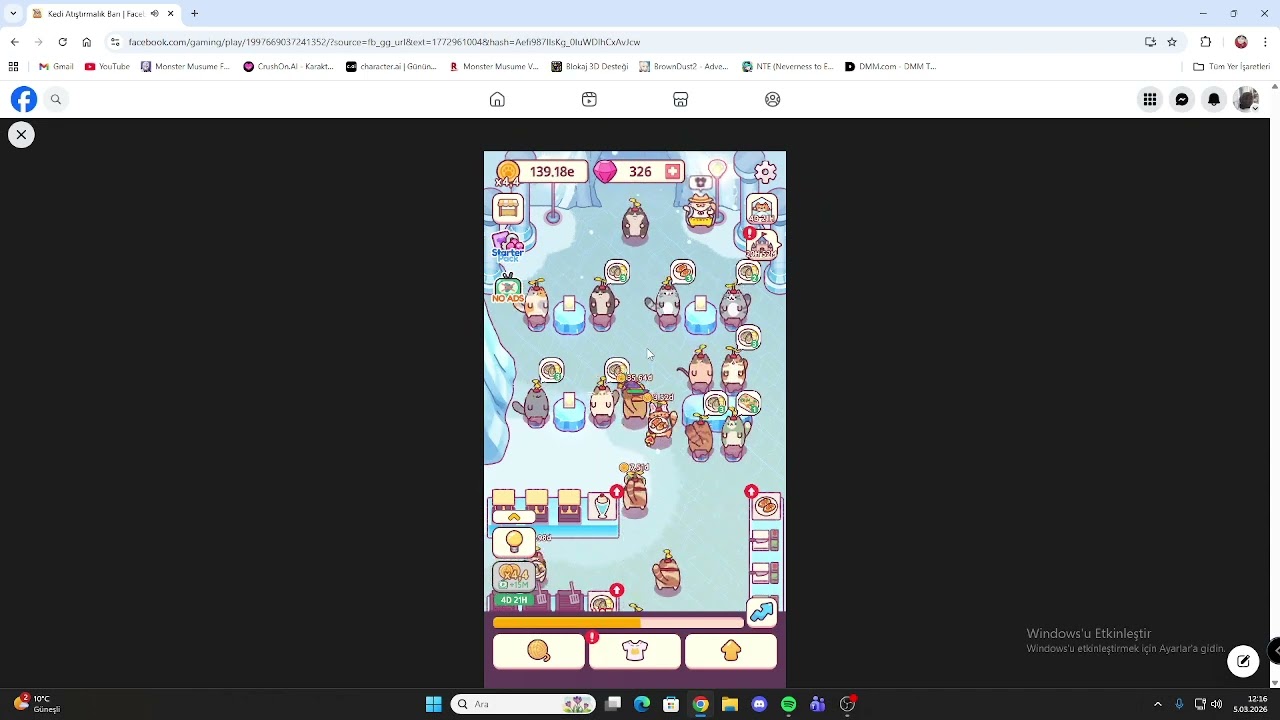Open the shop stall icon in game
The height and width of the screenshot is (720, 1280).
click(508, 208)
